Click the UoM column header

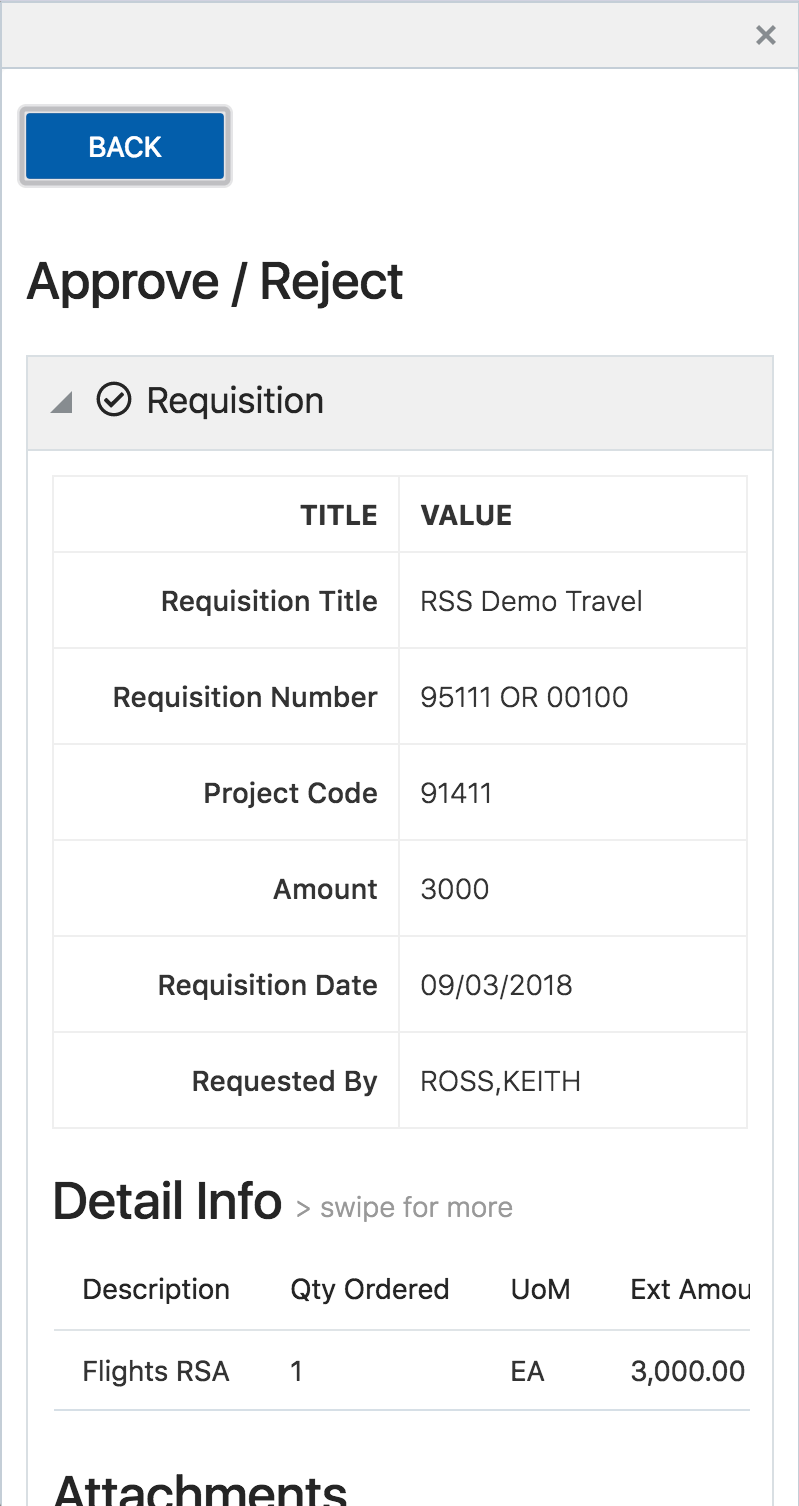540,1289
